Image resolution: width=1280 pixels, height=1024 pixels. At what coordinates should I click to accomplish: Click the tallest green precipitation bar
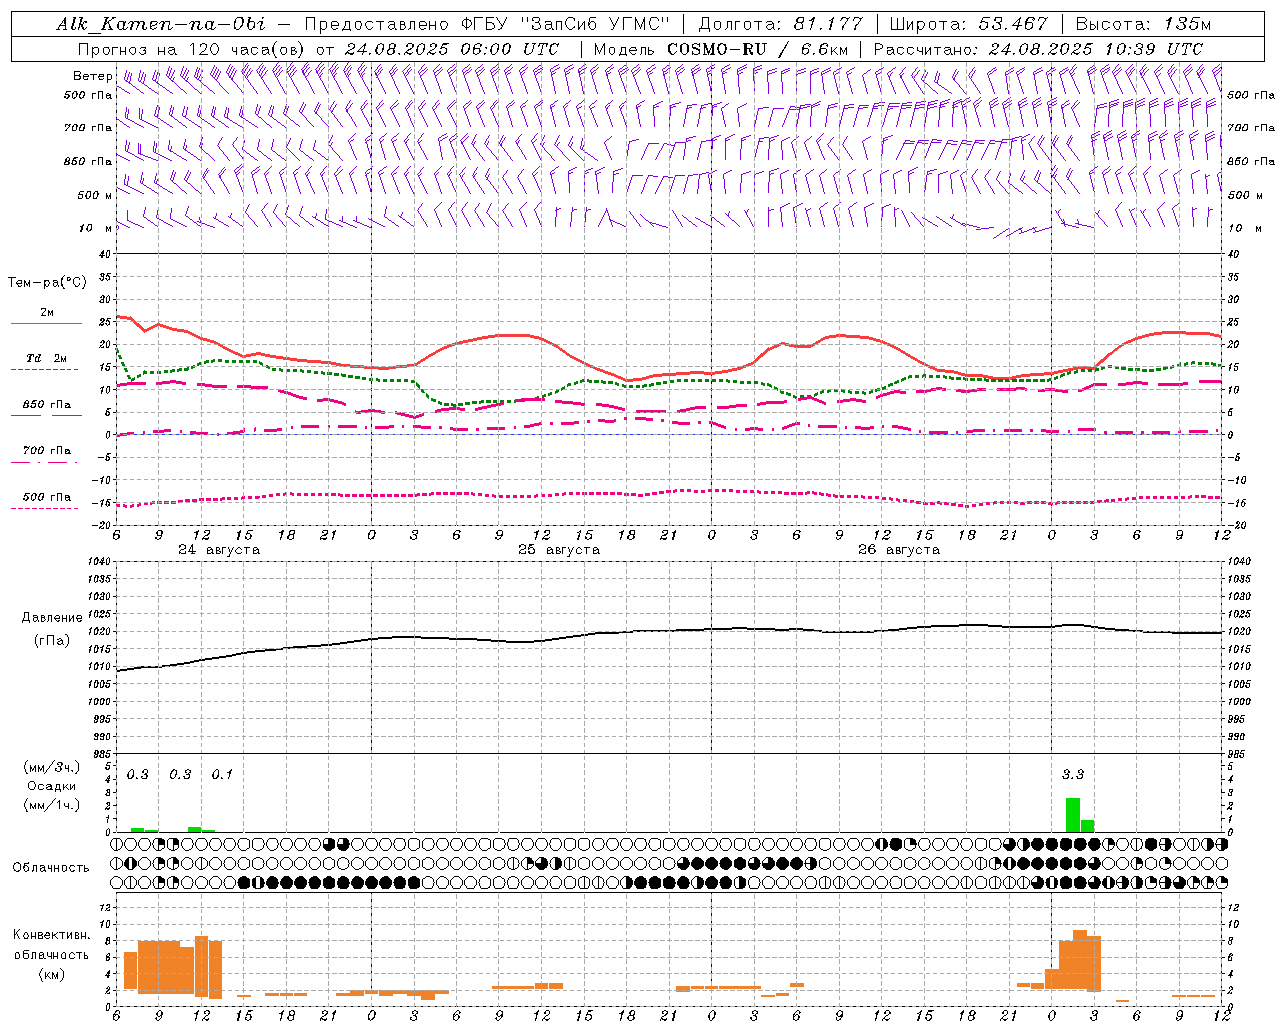click(x=1073, y=815)
